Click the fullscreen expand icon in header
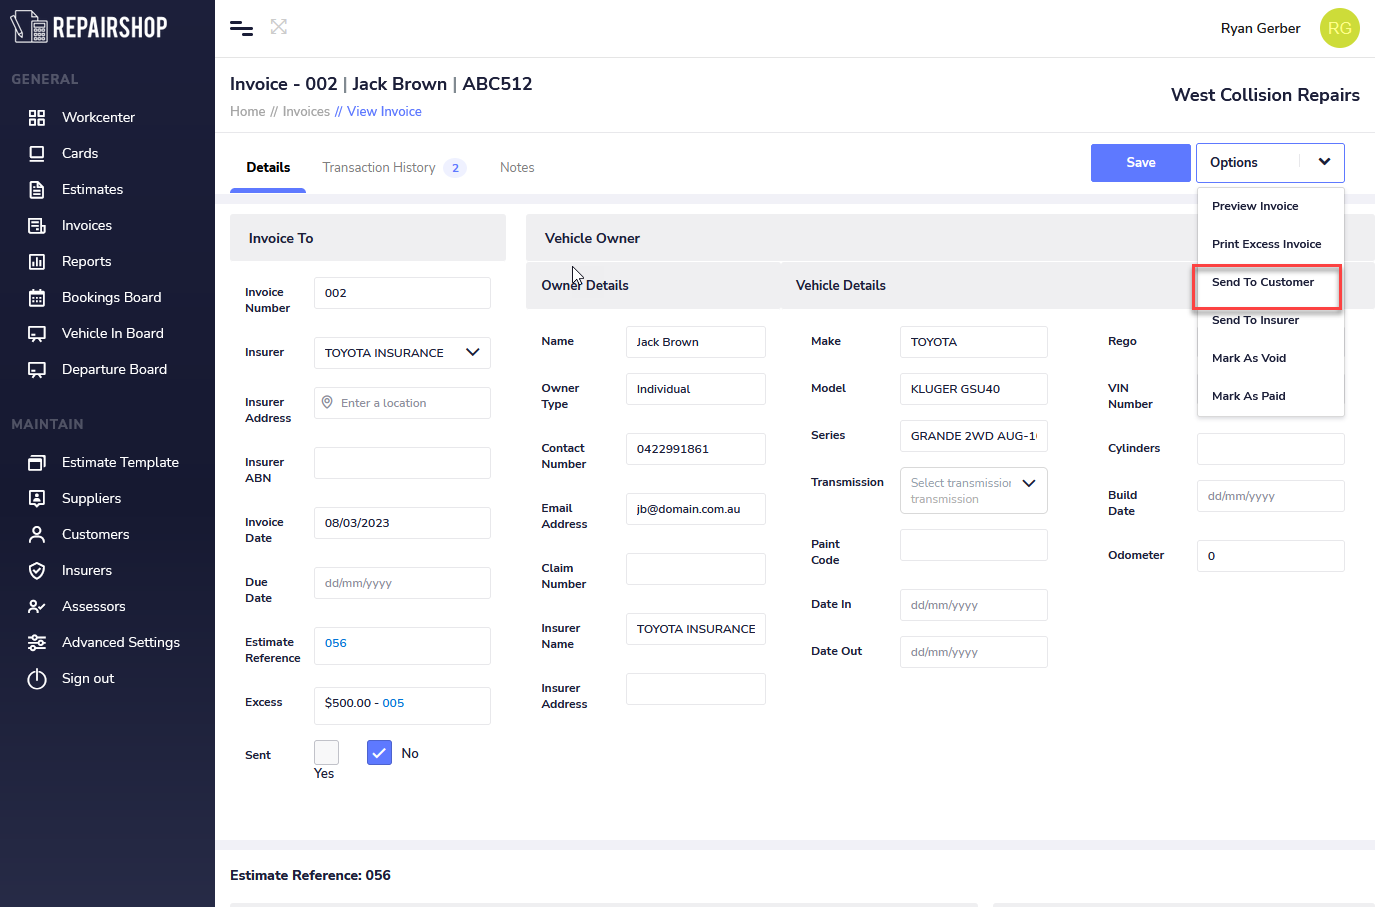This screenshot has width=1375, height=907. pos(279,27)
